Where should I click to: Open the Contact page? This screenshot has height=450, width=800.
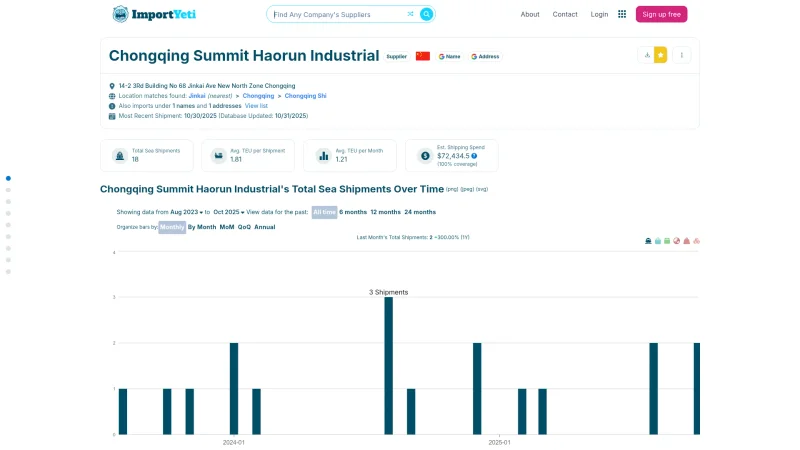tap(565, 14)
